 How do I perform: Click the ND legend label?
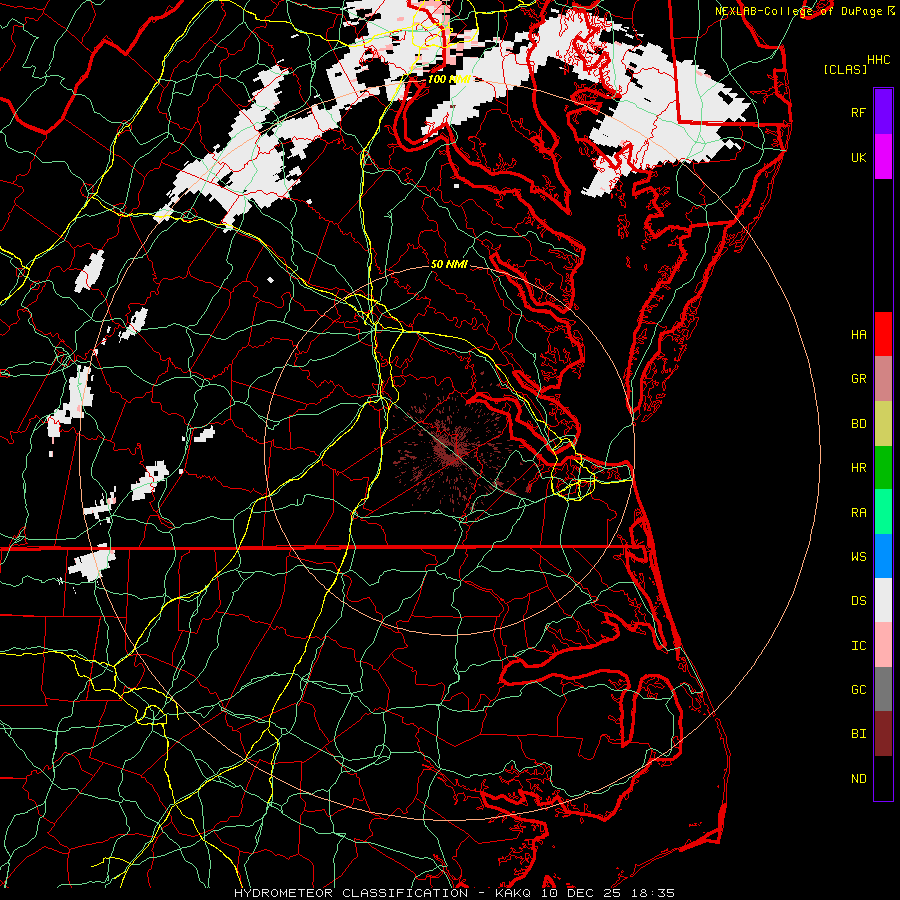point(859,779)
